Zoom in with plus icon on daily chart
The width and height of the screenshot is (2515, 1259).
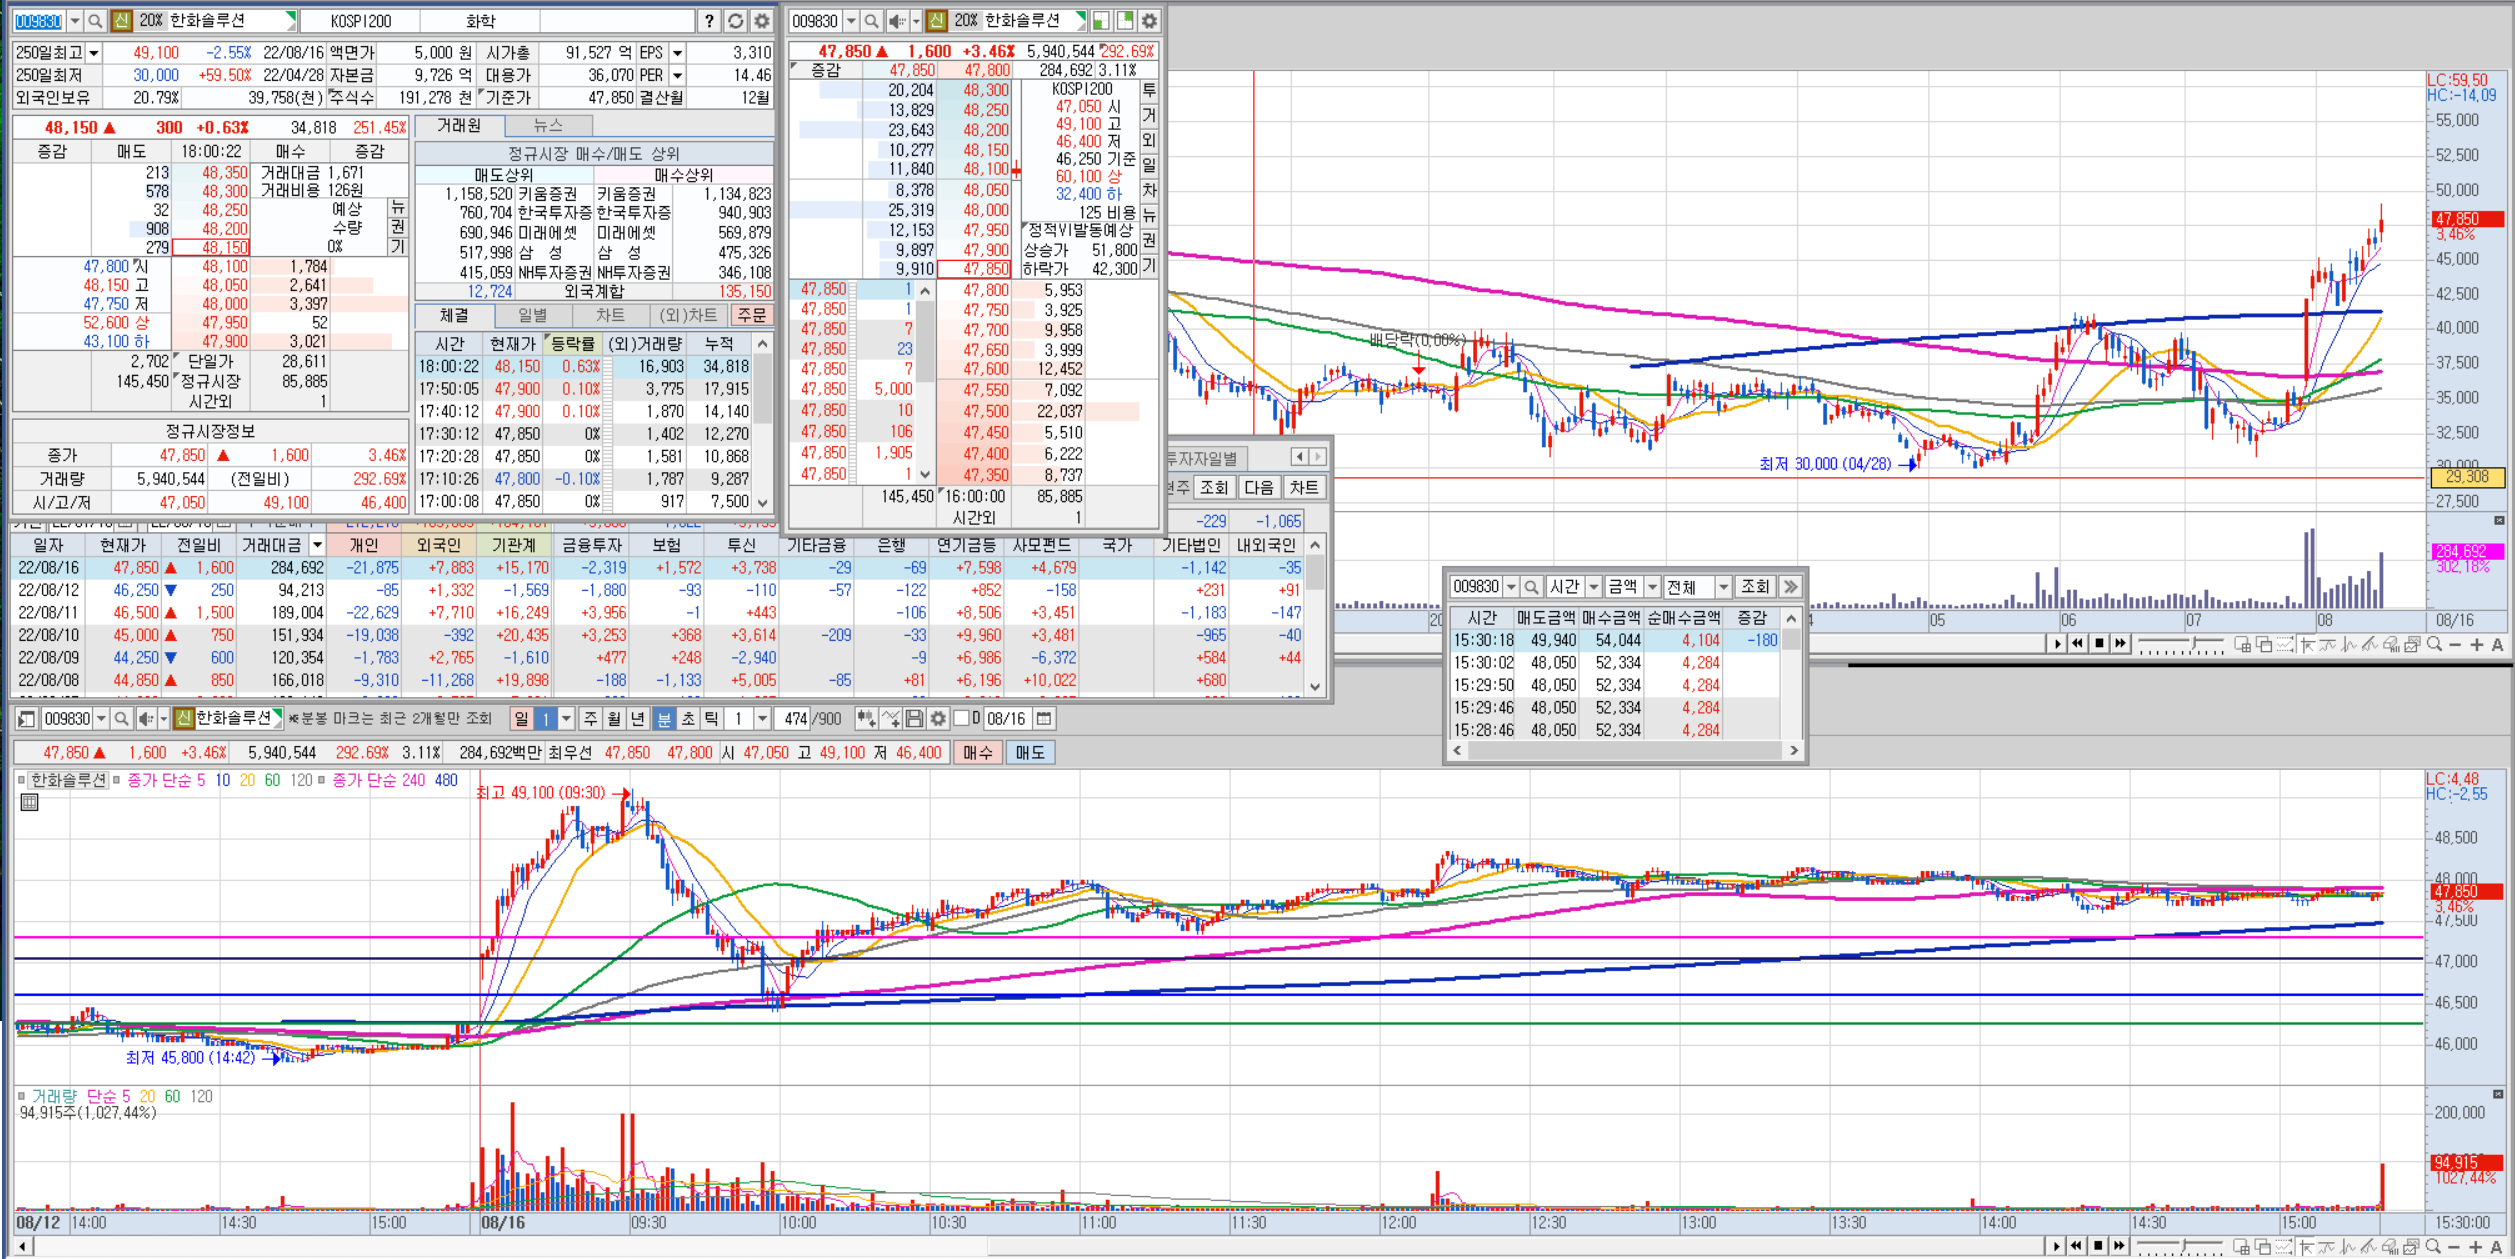2477,645
